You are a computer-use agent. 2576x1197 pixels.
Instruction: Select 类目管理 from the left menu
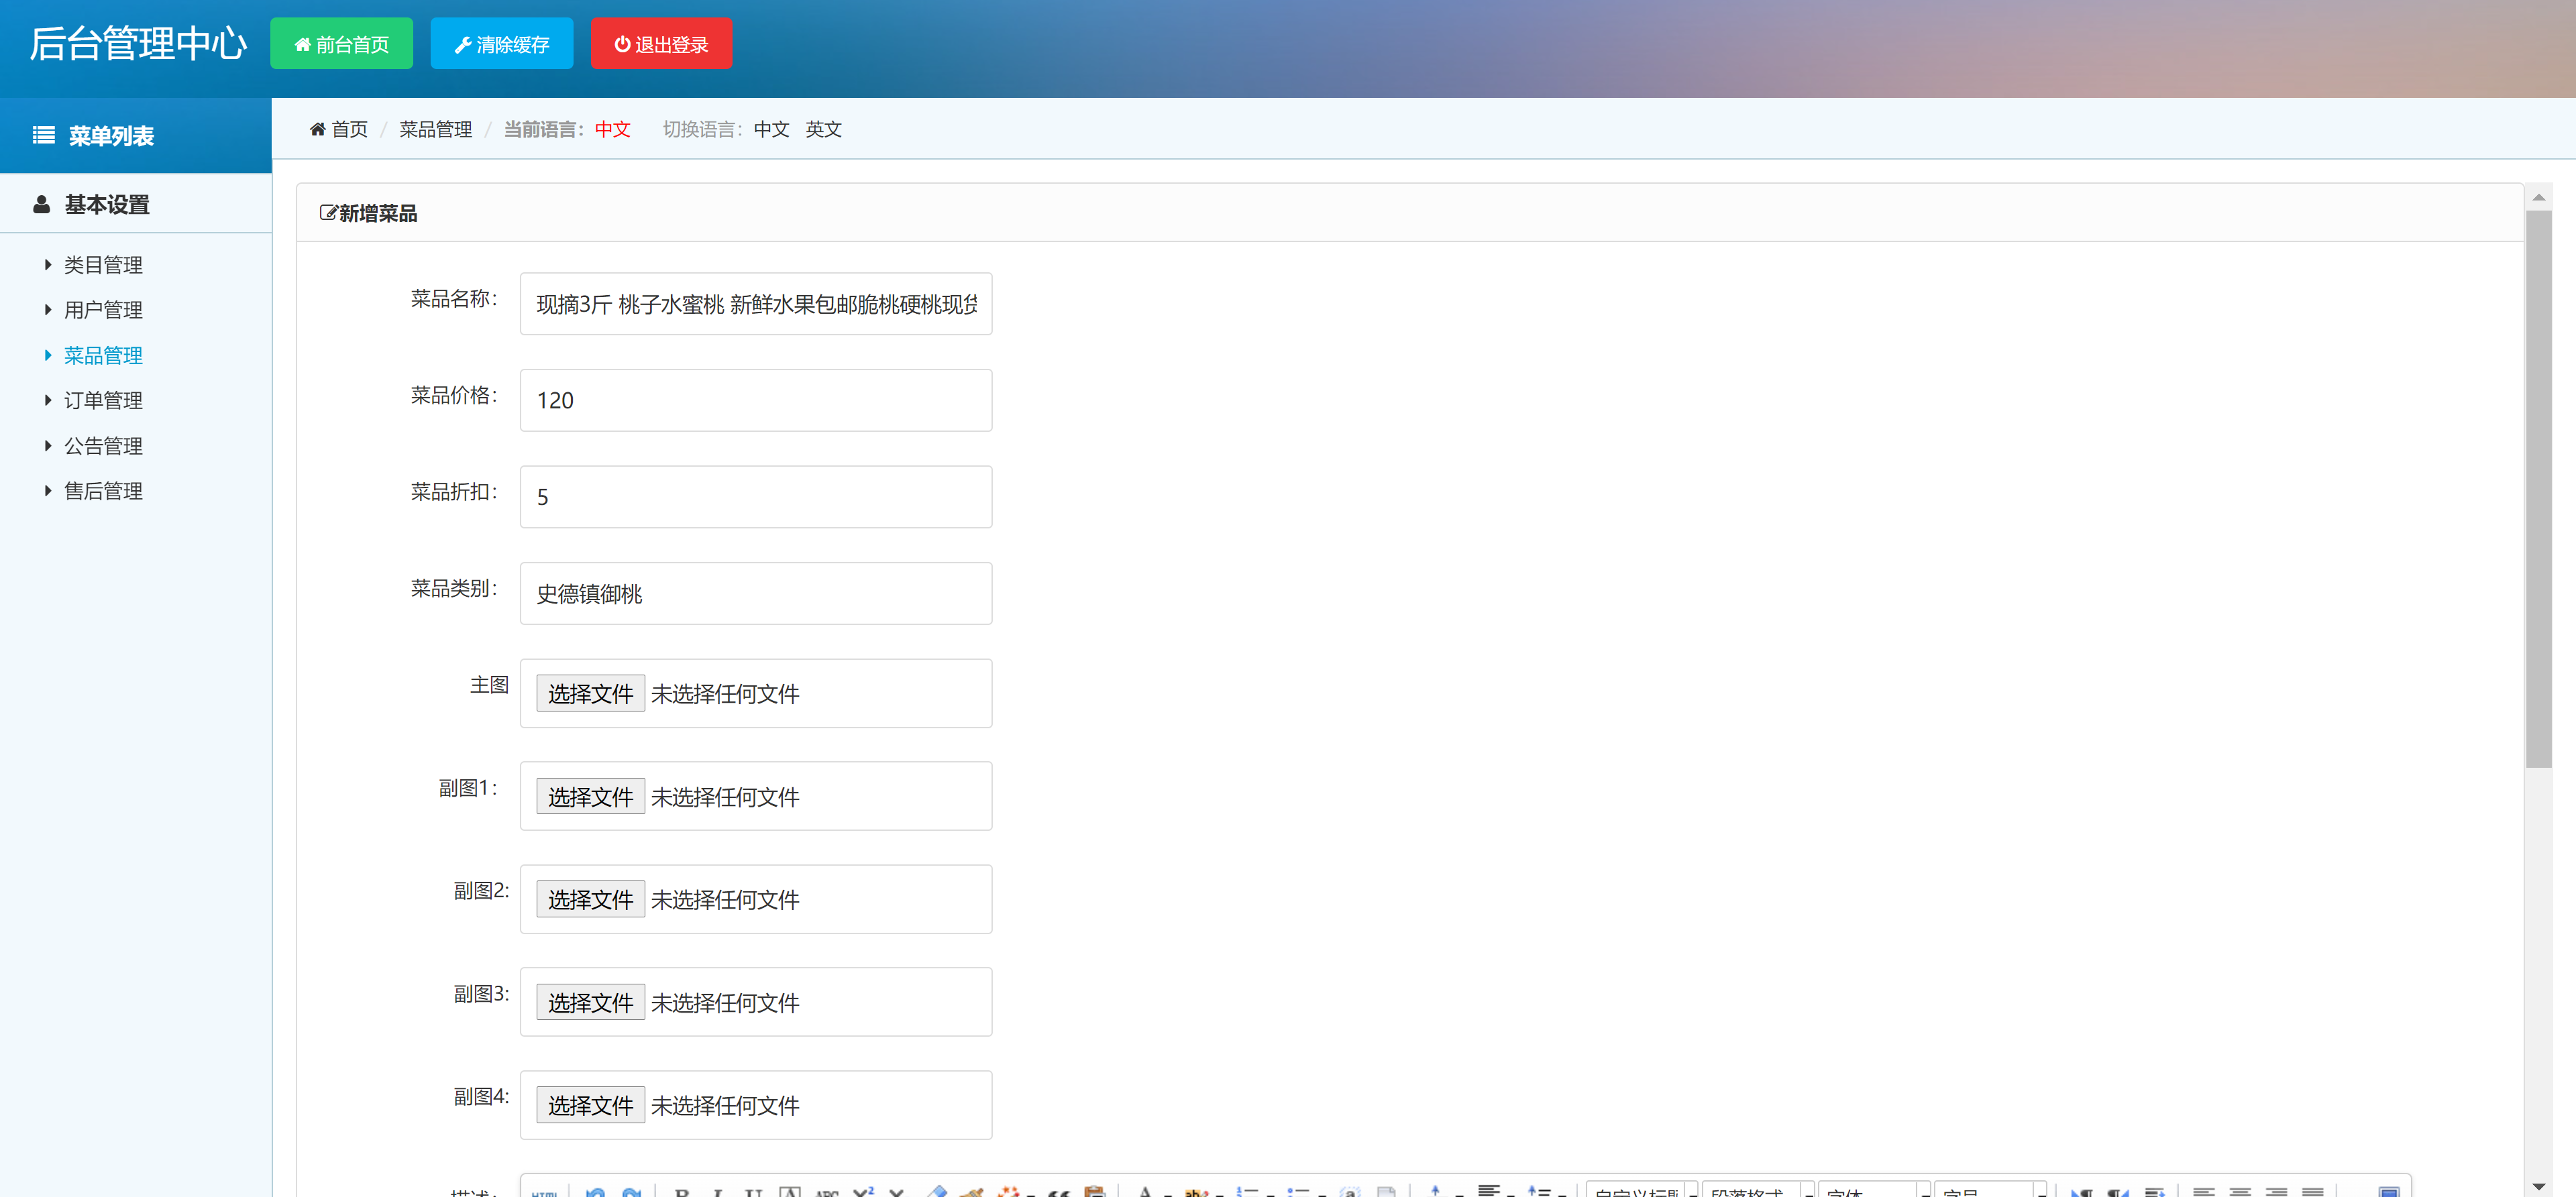(103, 265)
